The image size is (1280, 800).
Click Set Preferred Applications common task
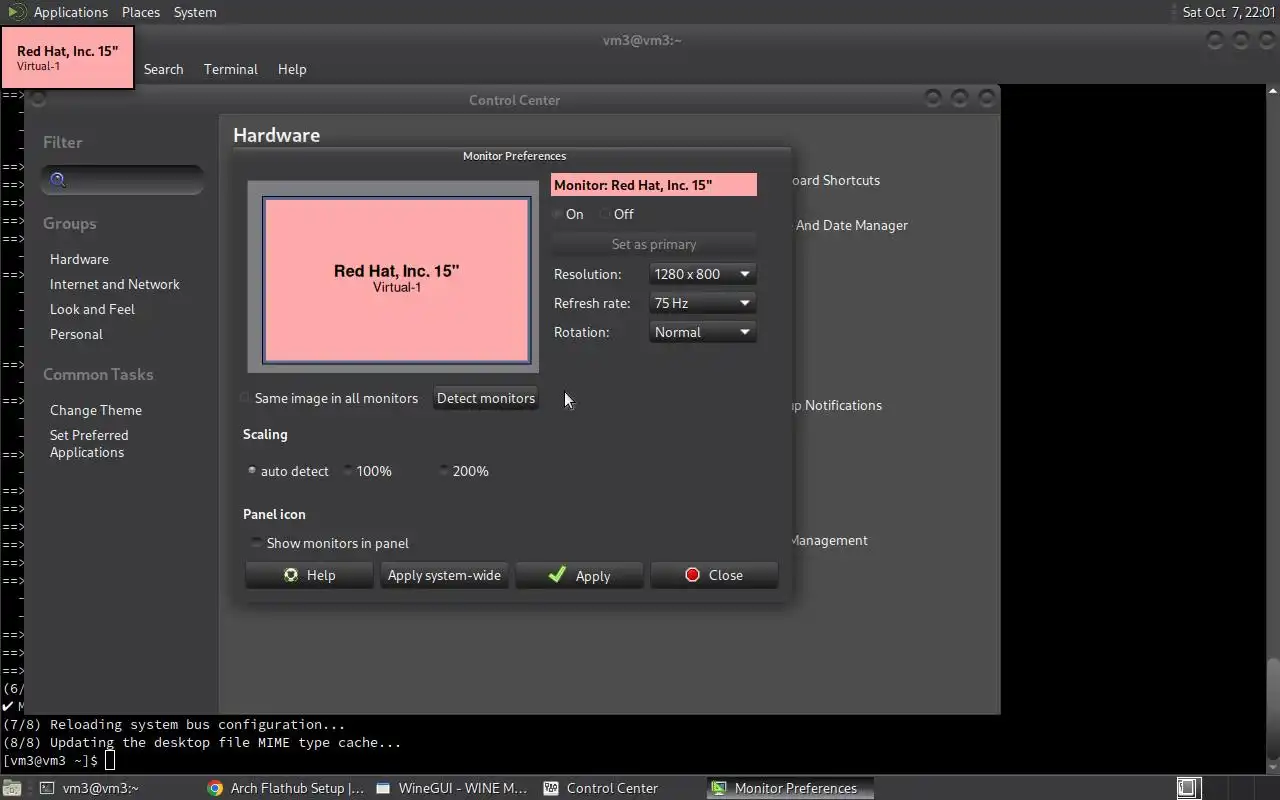click(89, 444)
